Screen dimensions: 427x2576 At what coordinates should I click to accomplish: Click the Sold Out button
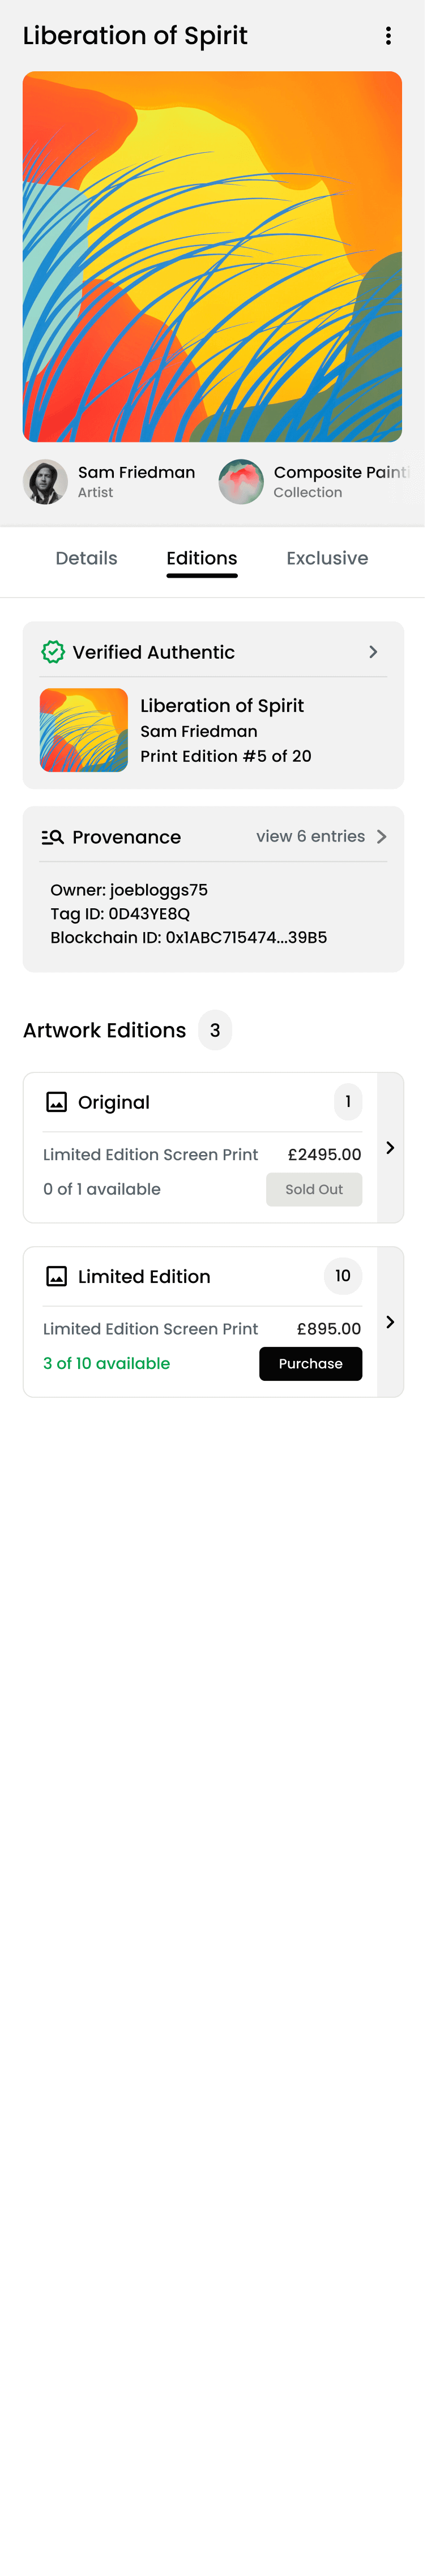[314, 1189]
